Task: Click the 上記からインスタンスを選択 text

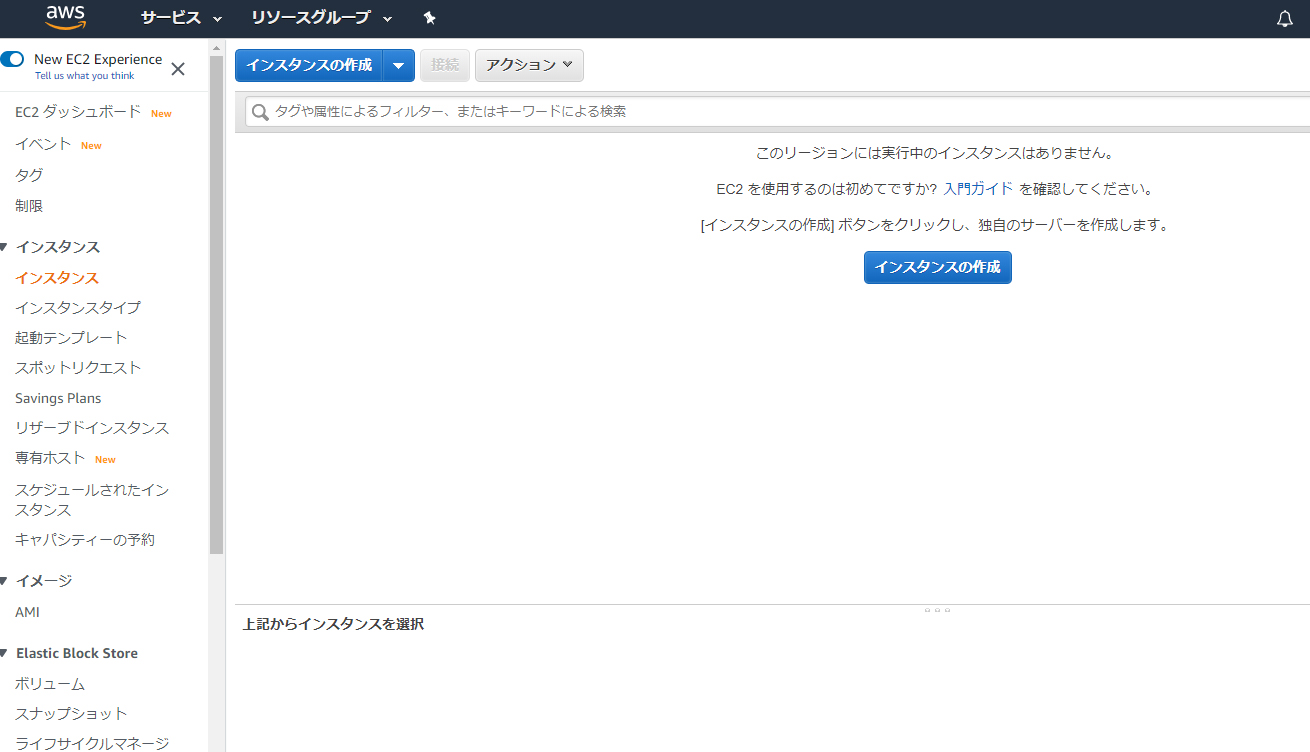Action: coord(333,624)
